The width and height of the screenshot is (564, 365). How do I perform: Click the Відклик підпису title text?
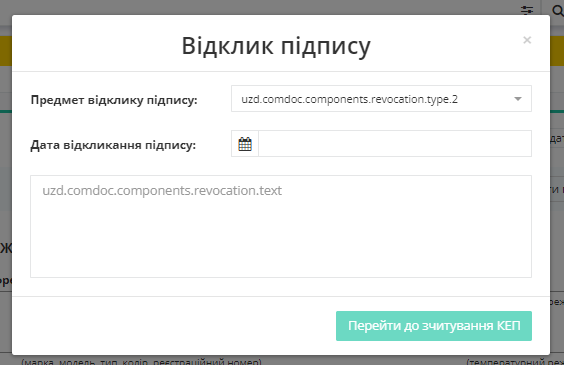(276, 46)
